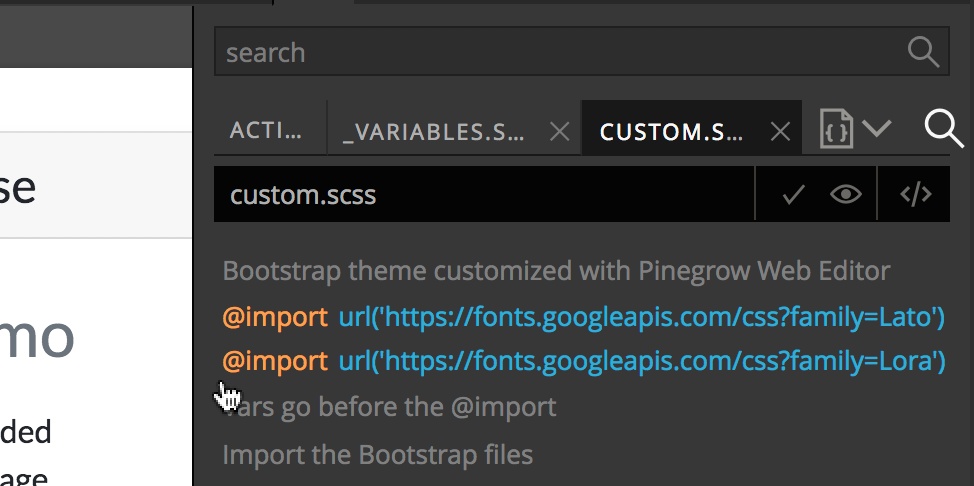
Task: Click the search input field
Action: [x=581, y=52]
